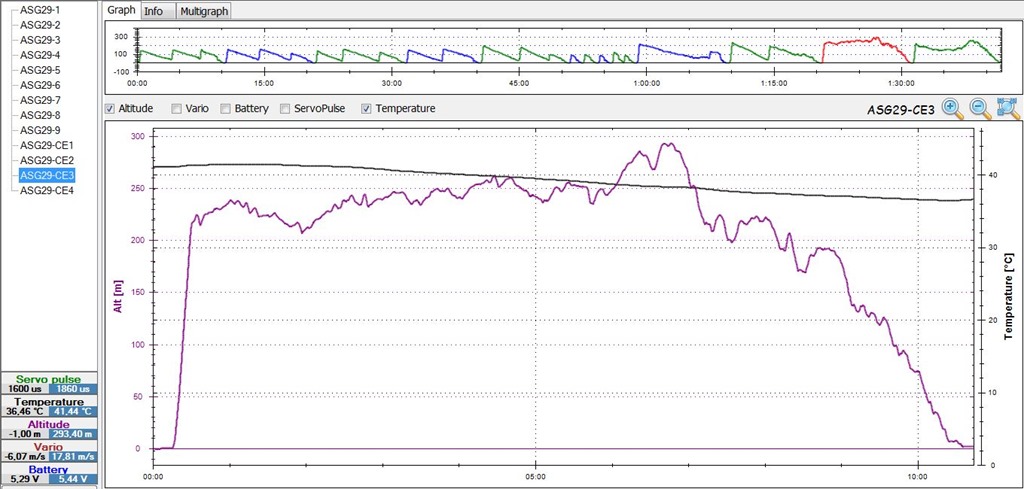Choose the ASG29-9 flight entry
The width and height of the screenshot is (1024, 489).
click(40, 130)
